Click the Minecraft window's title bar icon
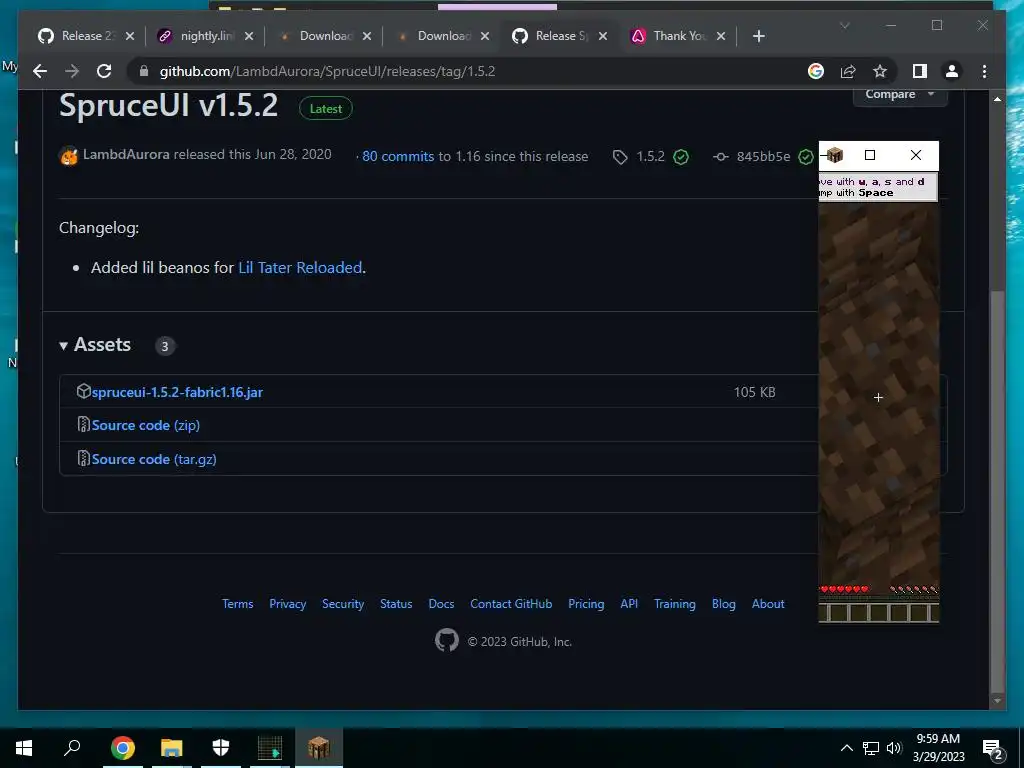Image resolution: width=1024 pixels, height=768 pixels. click(x=835, y=155)
